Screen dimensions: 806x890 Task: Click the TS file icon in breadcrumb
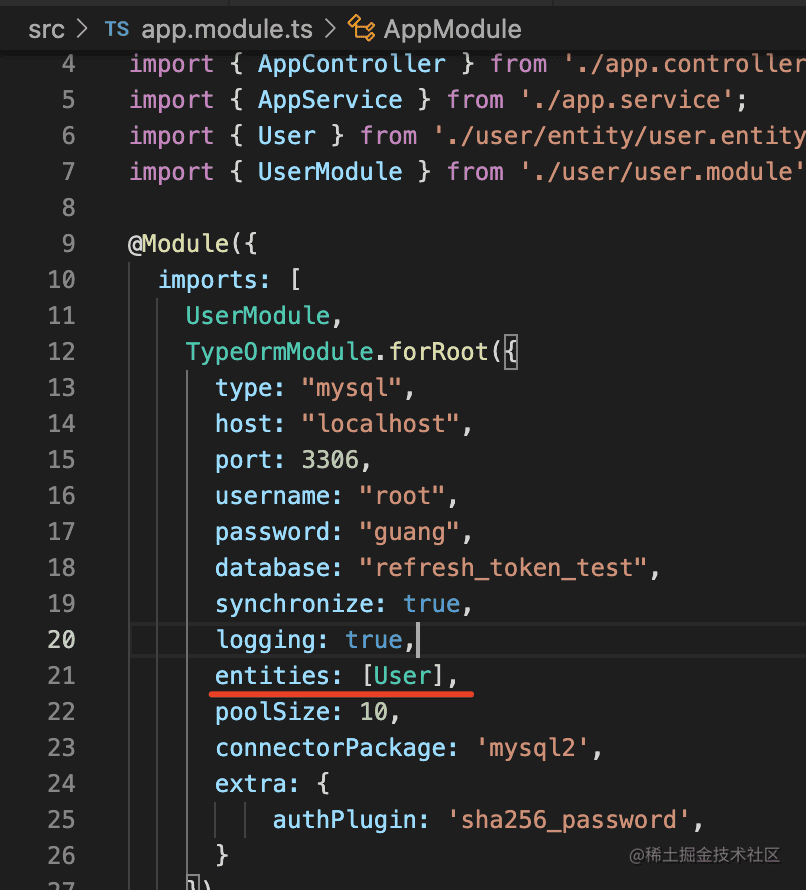click(117, 29)
